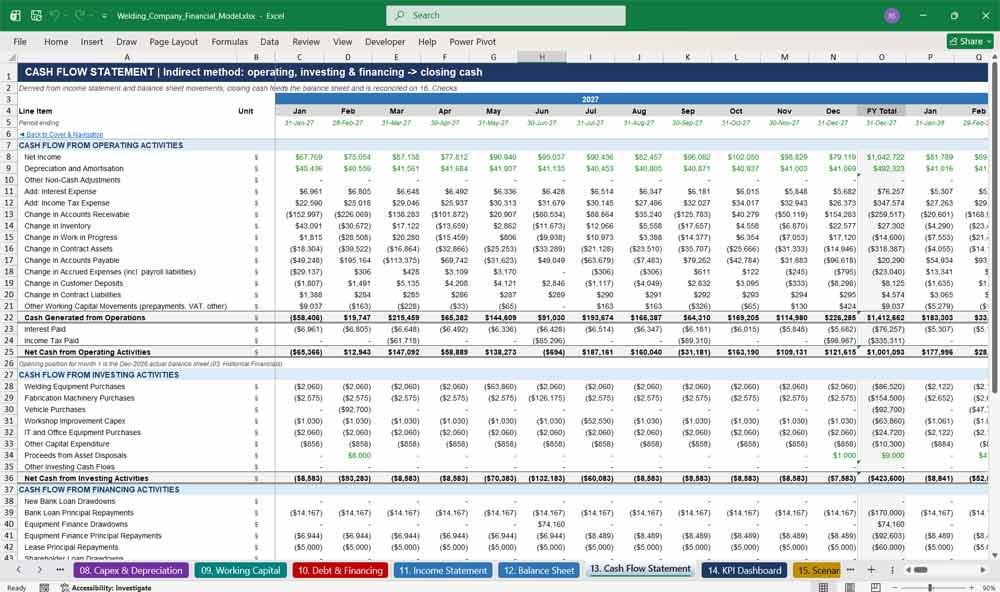1000x592 pixels.
Task: Go to 11. Income Statement sheet
Action: pyautogui.click(x=443, y=570)
